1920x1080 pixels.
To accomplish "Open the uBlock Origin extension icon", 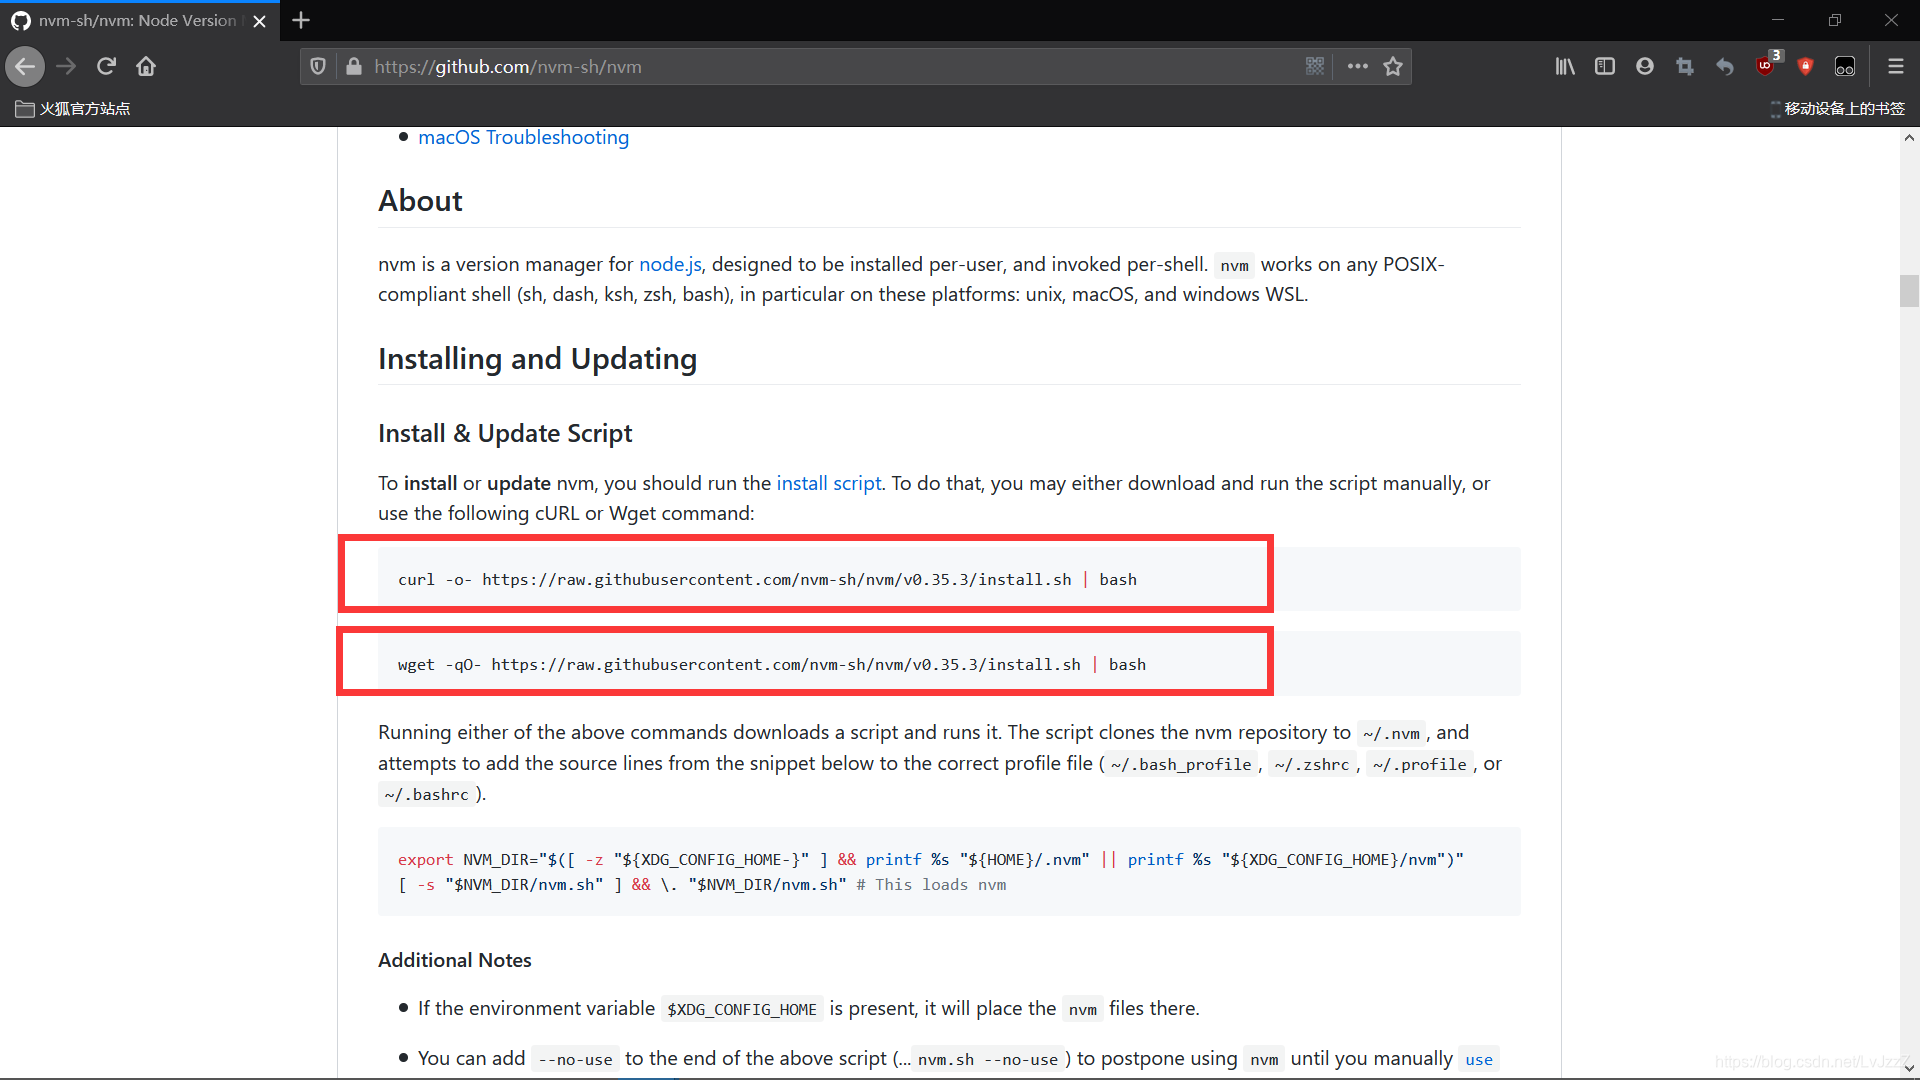I will (1765, 66).
